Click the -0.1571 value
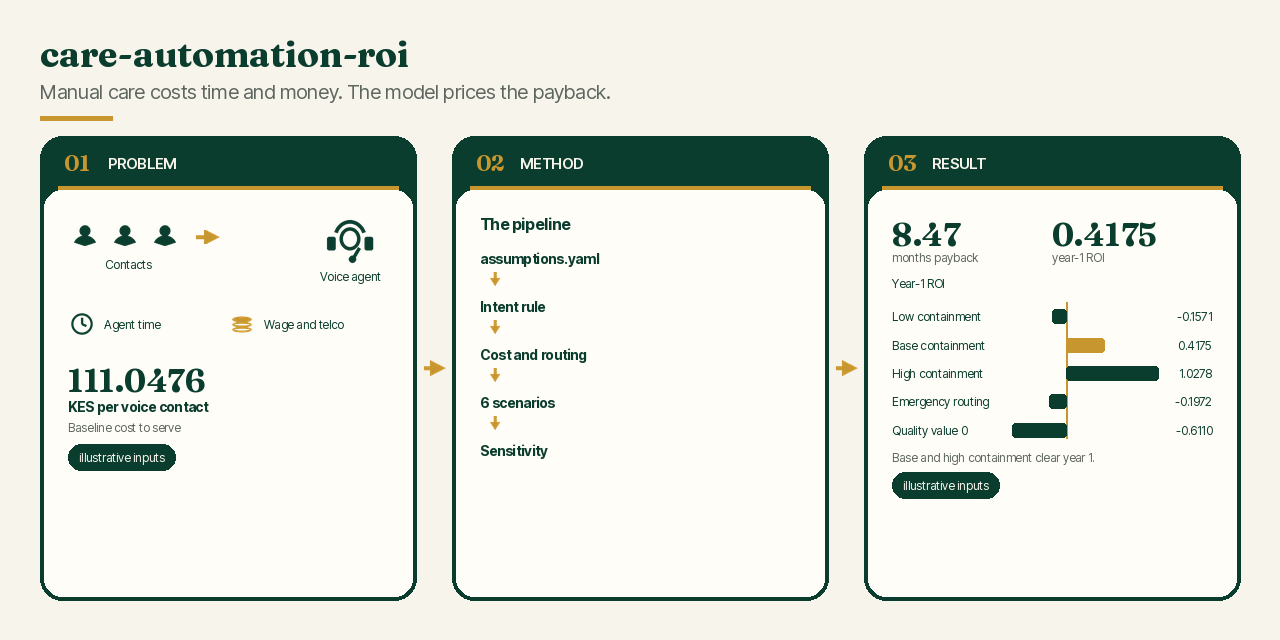1280x640 pixels. tap(1195, 317)
